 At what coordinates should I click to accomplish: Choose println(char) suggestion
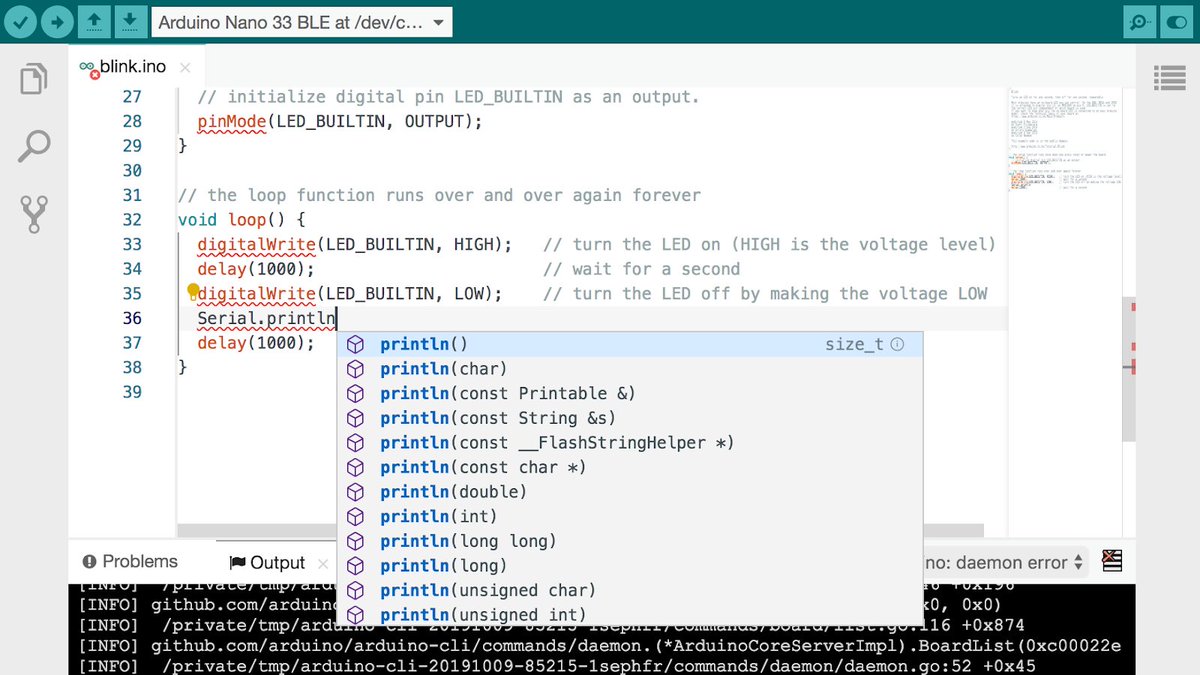pyautogui.click(x=629, y=369)
